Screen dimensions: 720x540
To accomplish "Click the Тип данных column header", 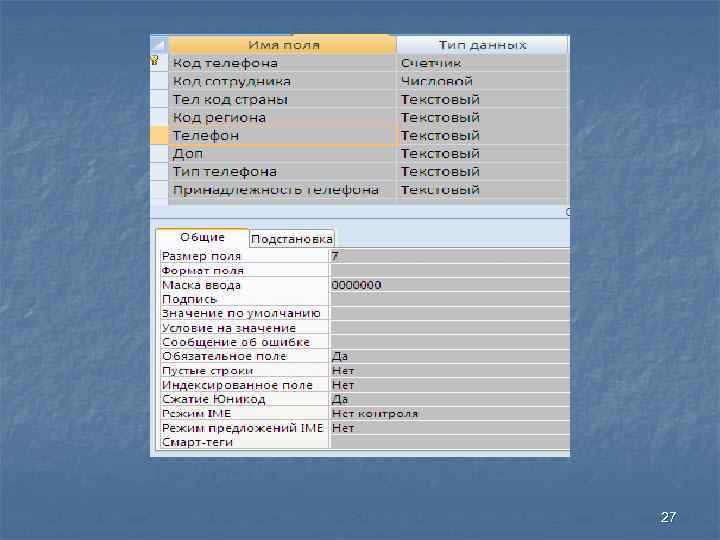I will [482, 45].
